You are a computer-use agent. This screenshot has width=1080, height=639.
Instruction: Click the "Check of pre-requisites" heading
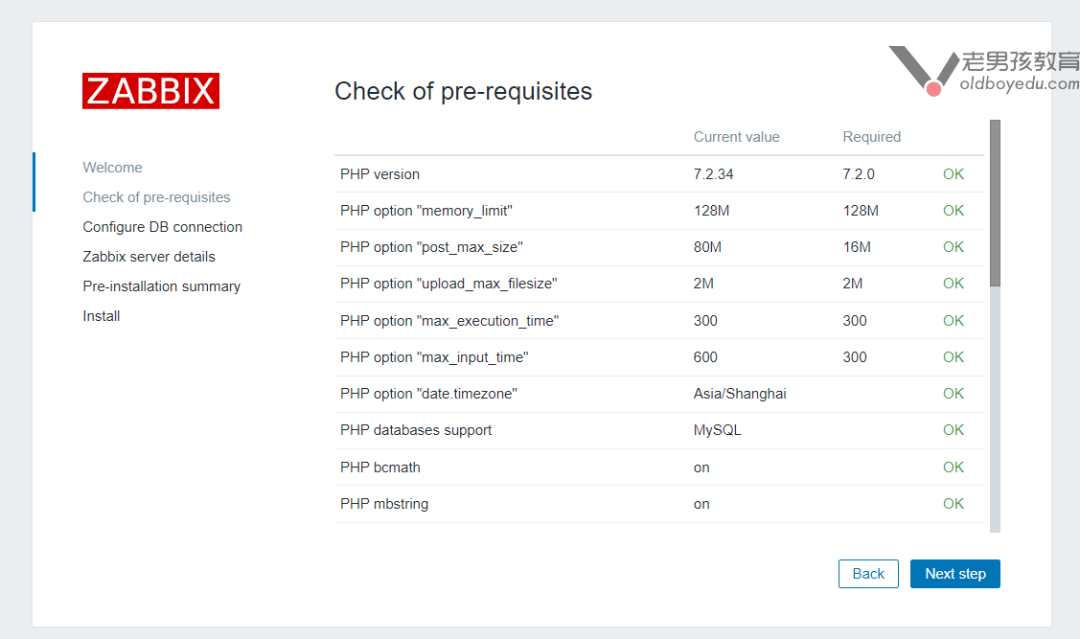coord(463,92)
